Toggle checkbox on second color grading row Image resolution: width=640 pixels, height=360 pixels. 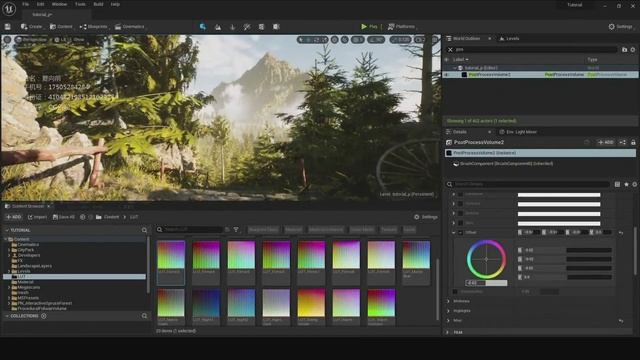point(460,204)
